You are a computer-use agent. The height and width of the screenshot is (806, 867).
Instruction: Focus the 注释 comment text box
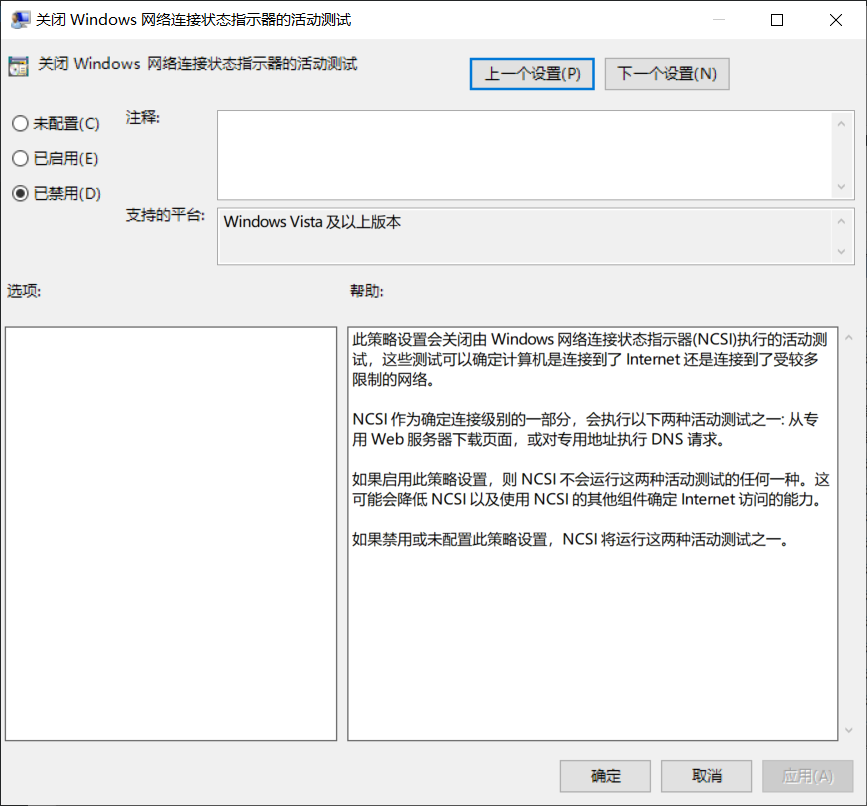pos(525,155)
